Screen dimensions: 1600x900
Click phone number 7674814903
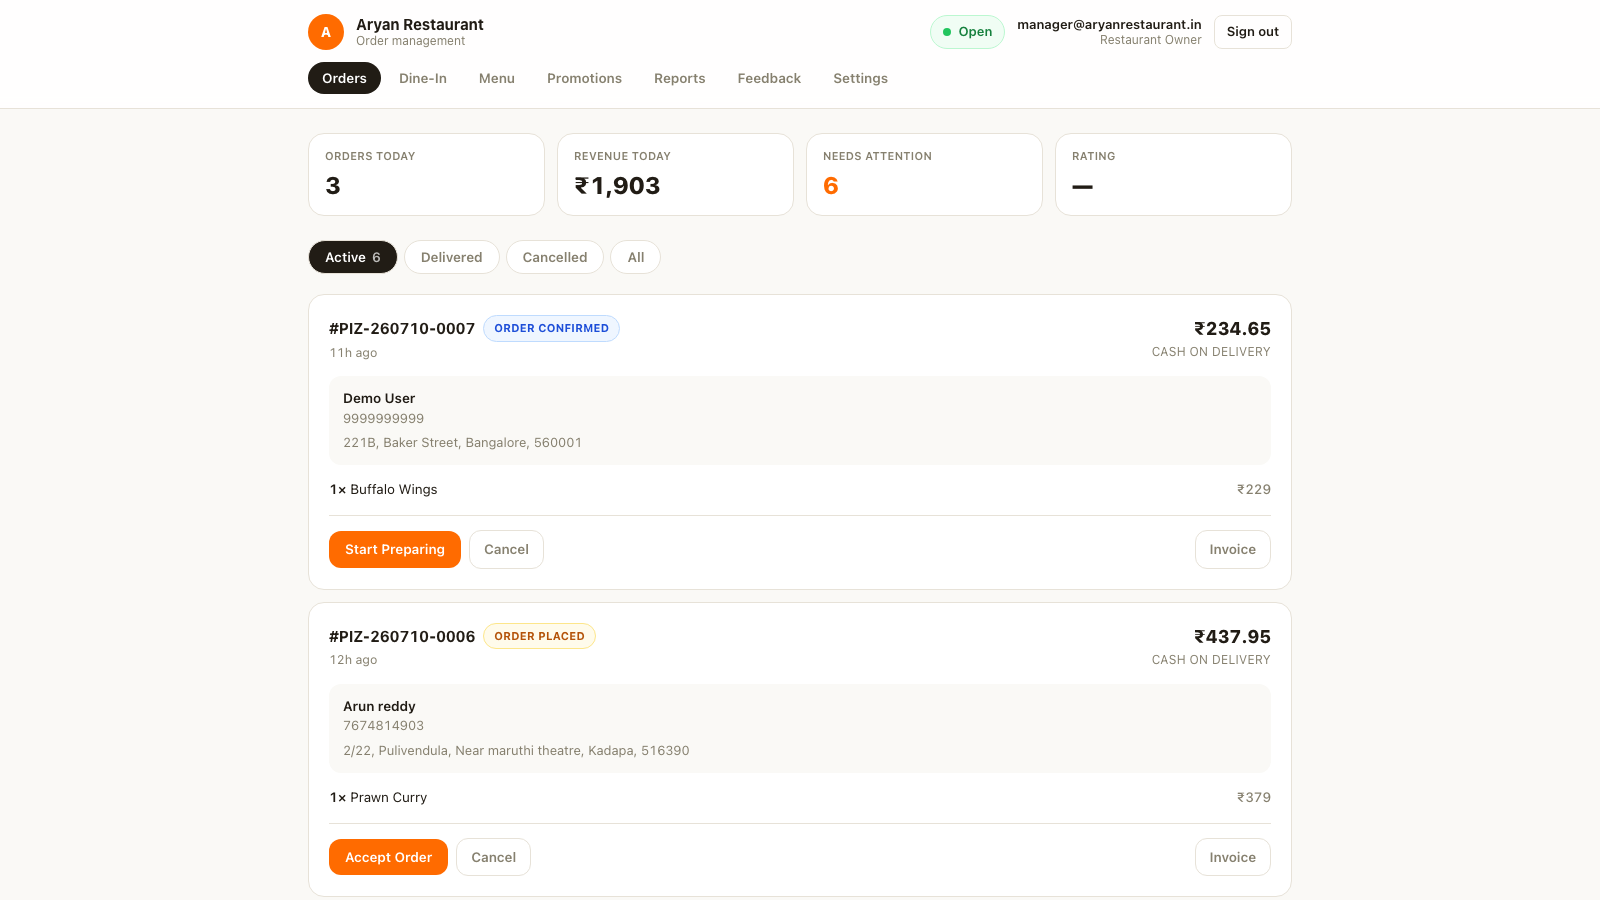(383, 726)
